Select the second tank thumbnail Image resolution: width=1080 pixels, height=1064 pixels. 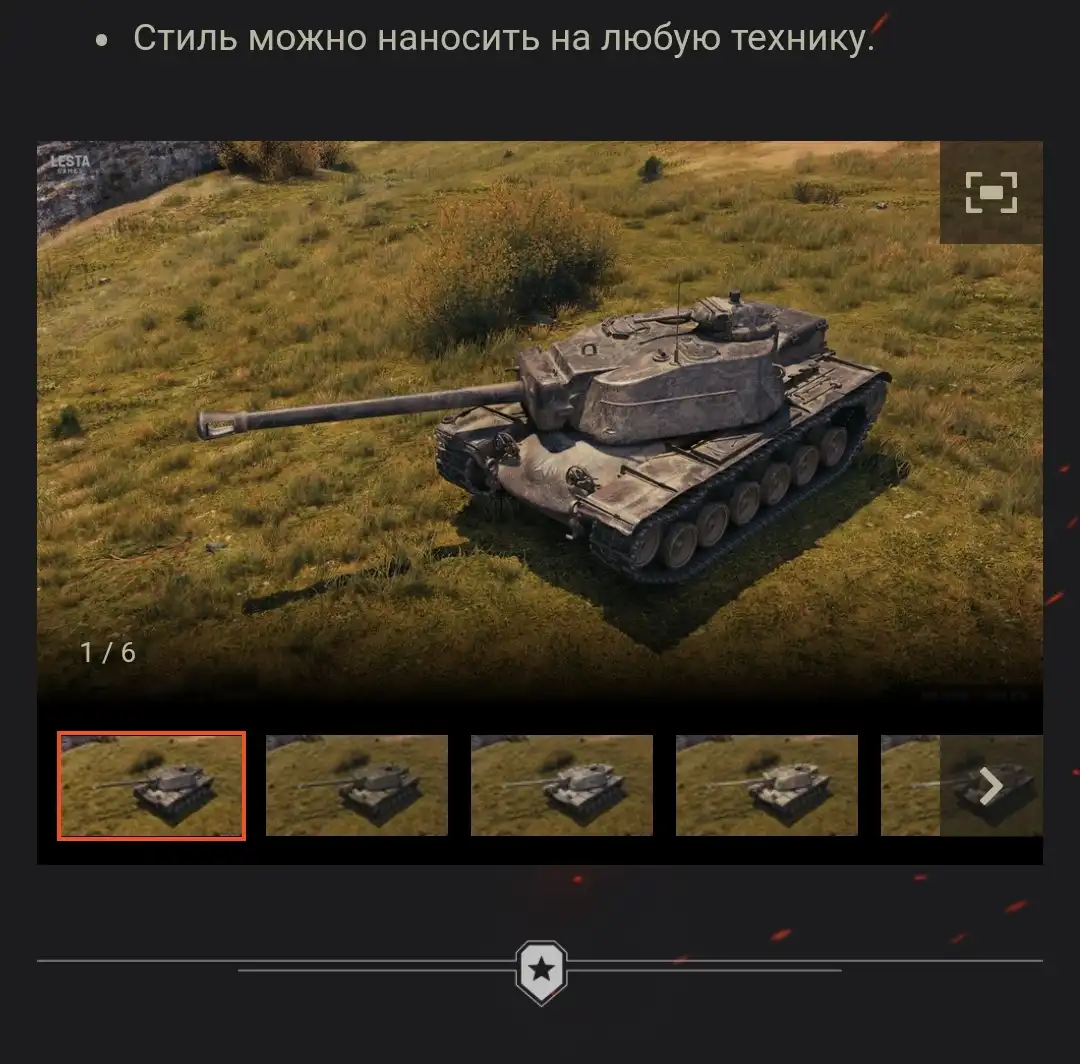357,785
